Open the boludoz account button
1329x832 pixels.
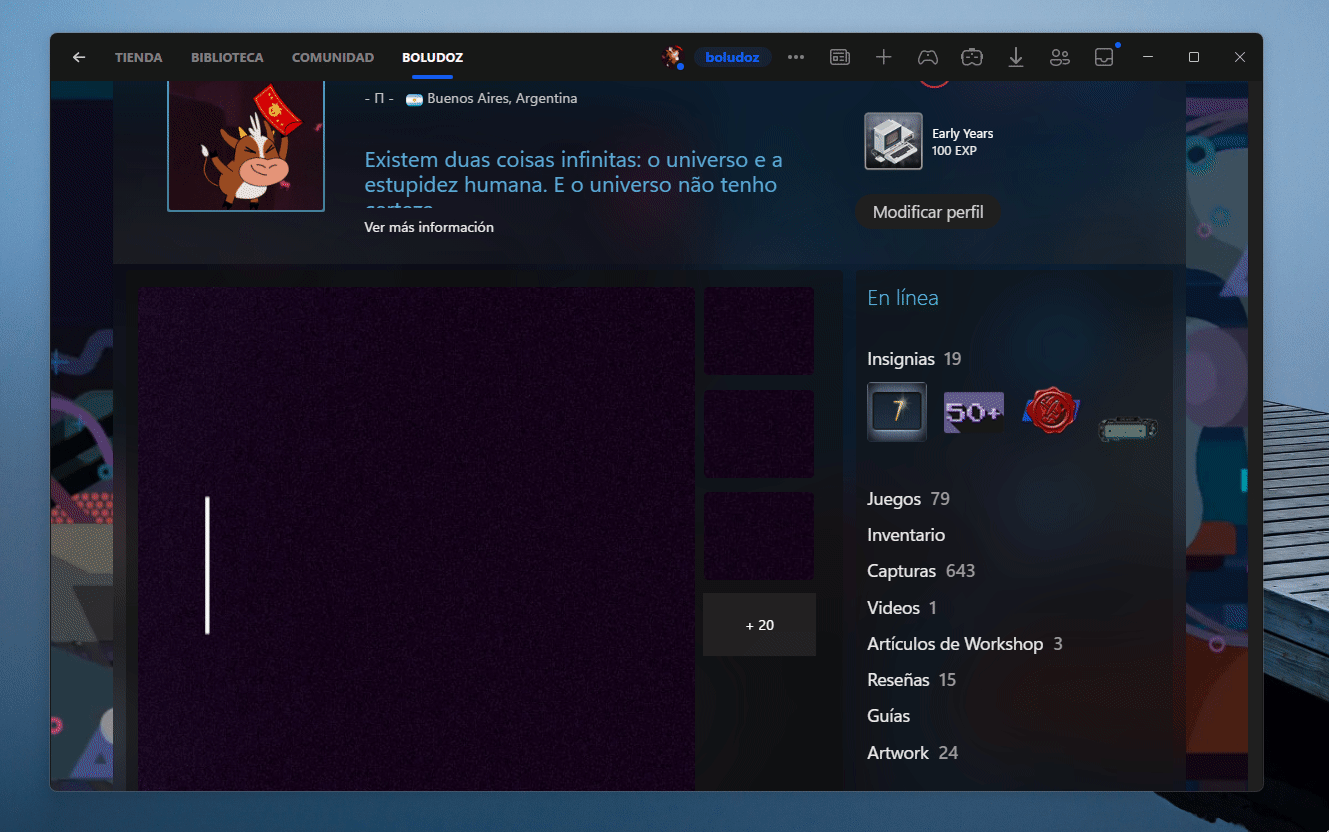(732, 57)
